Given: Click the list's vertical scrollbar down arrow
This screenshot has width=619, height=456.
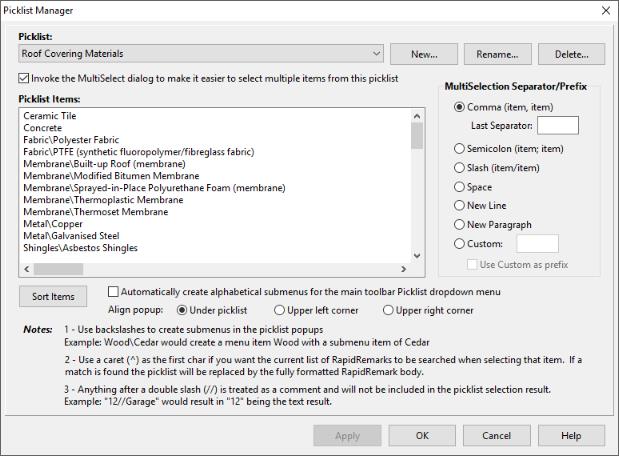Looking at the screenshot, I should (417, 254).
